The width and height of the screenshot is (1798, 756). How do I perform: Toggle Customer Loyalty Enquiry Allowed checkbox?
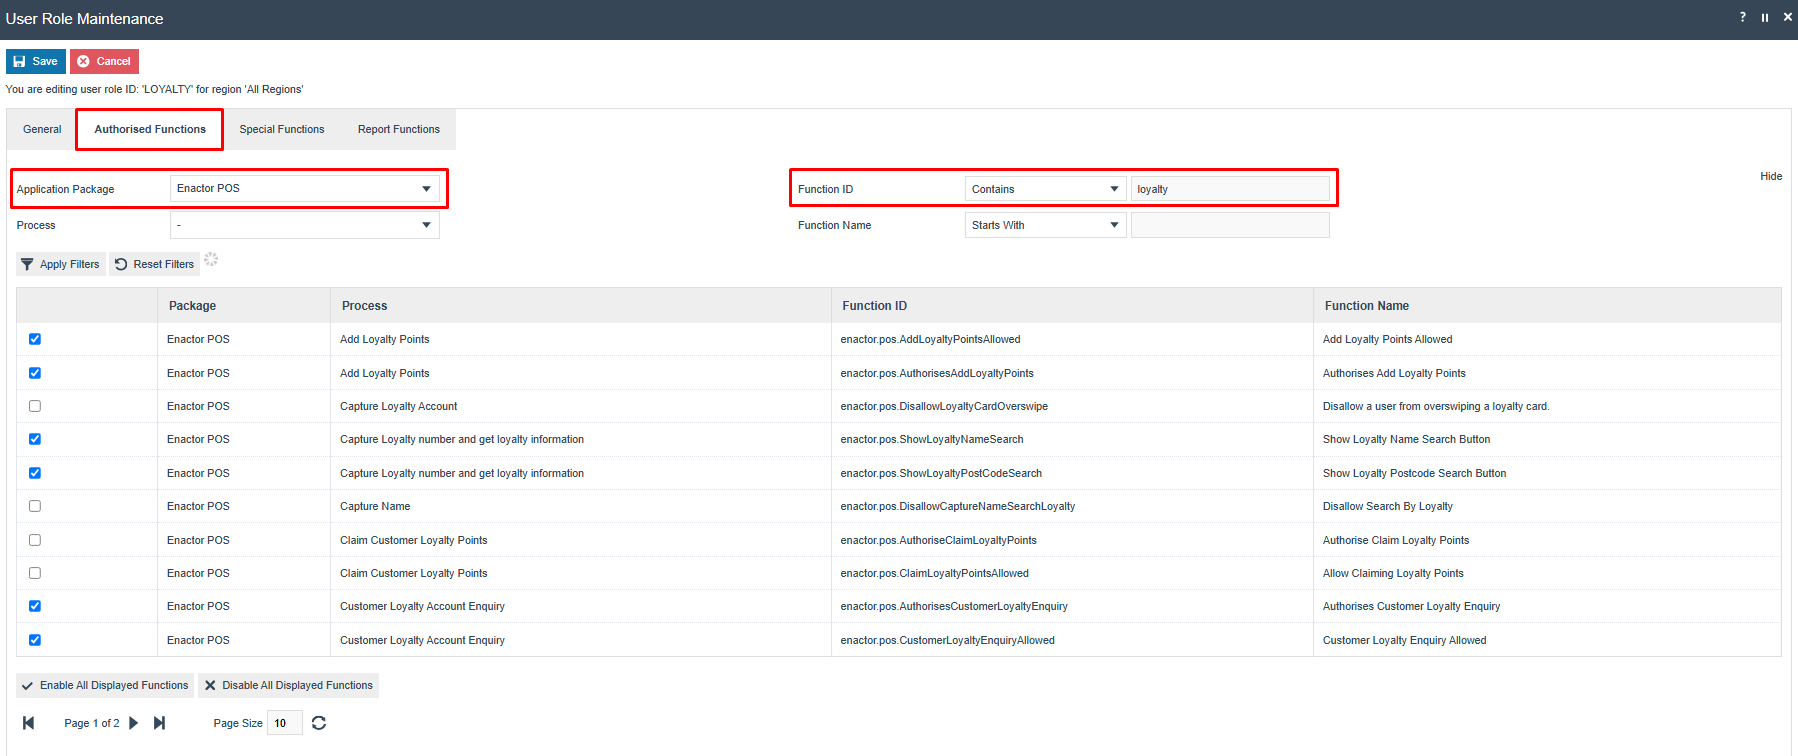35,640
